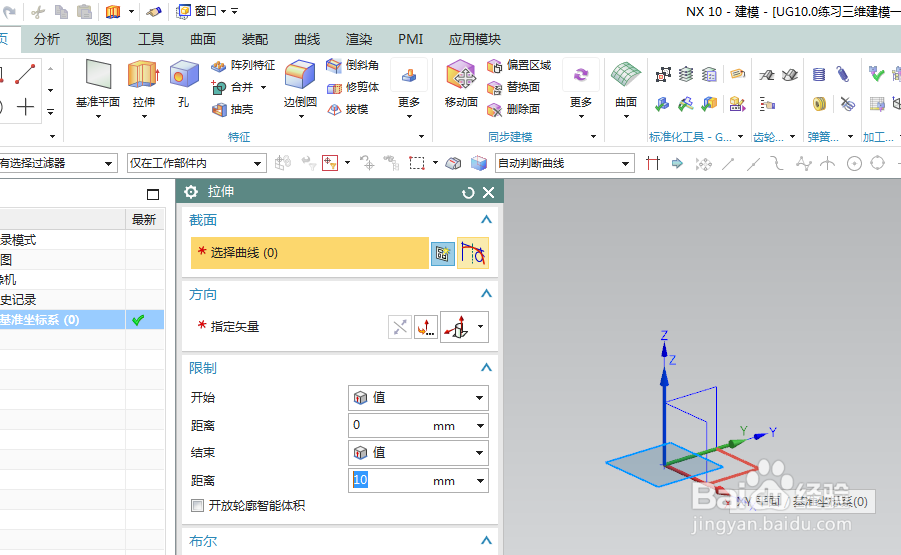This screenshot has width=901, height=555.
Task: Click the 最新 column header
Action: point(144,219)
